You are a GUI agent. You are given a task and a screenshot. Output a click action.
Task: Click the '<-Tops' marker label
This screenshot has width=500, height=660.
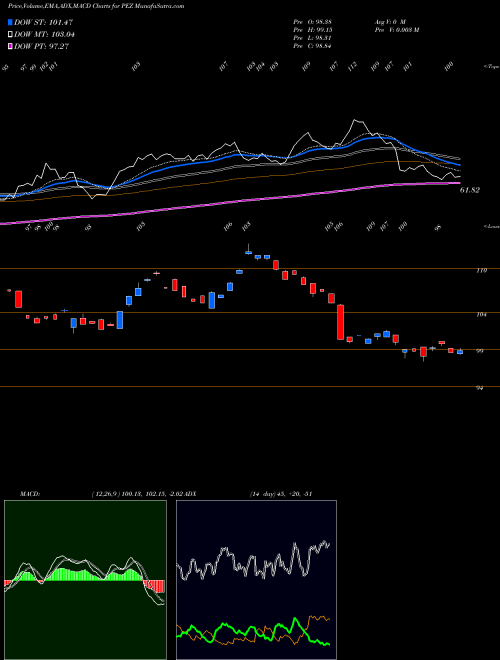click(x=491, y=67)
